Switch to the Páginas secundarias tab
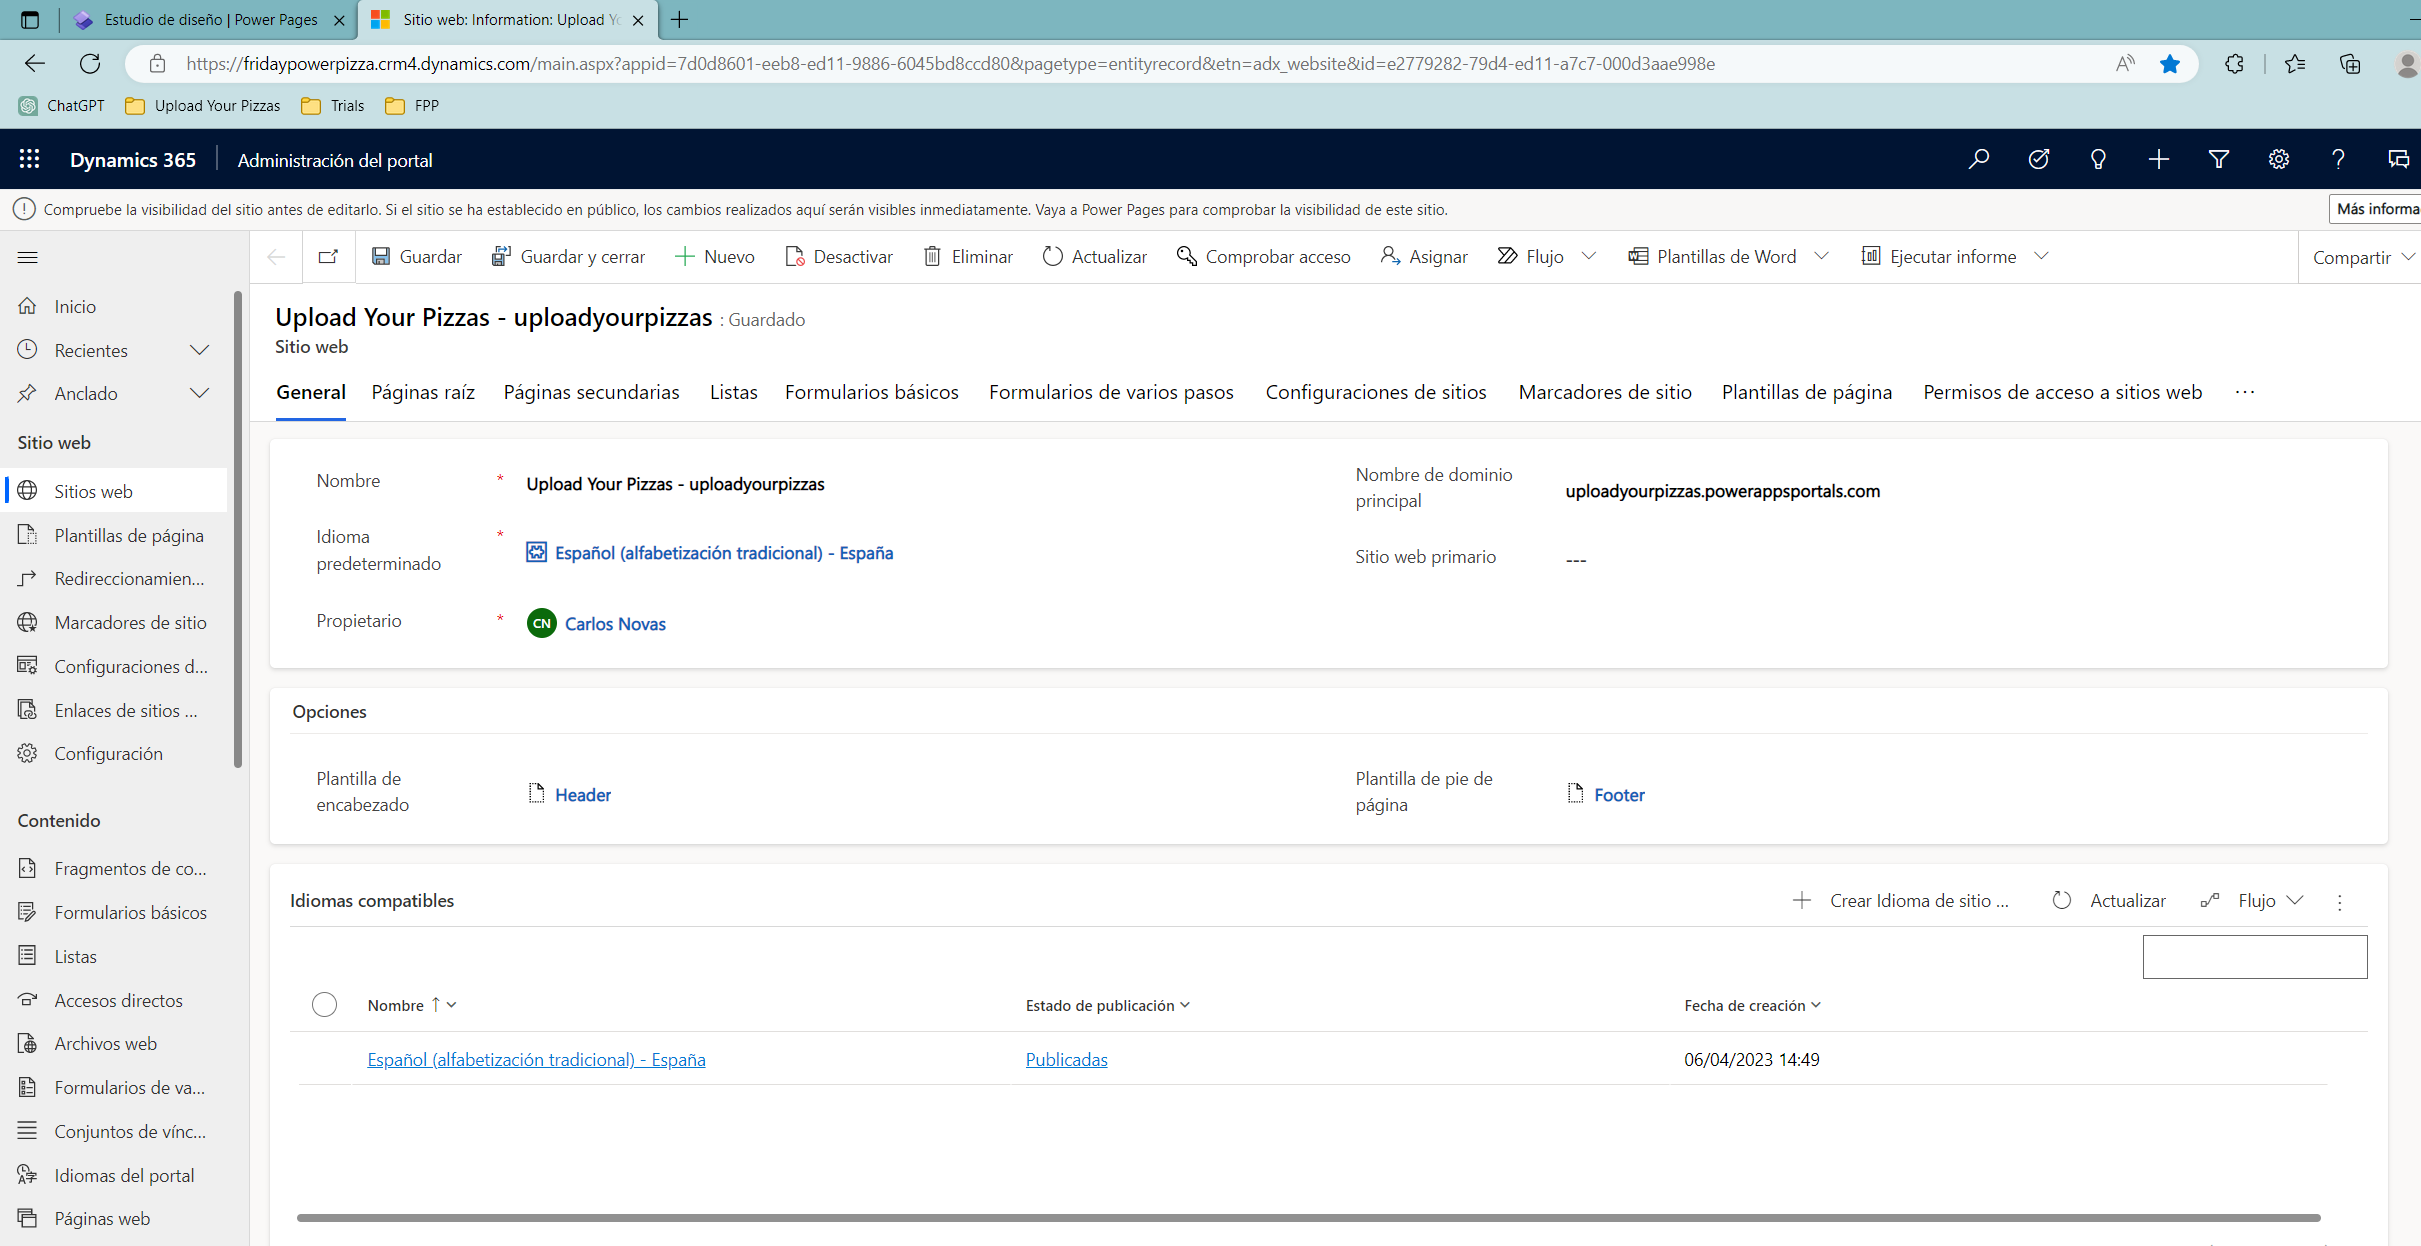 coord(591,392)
